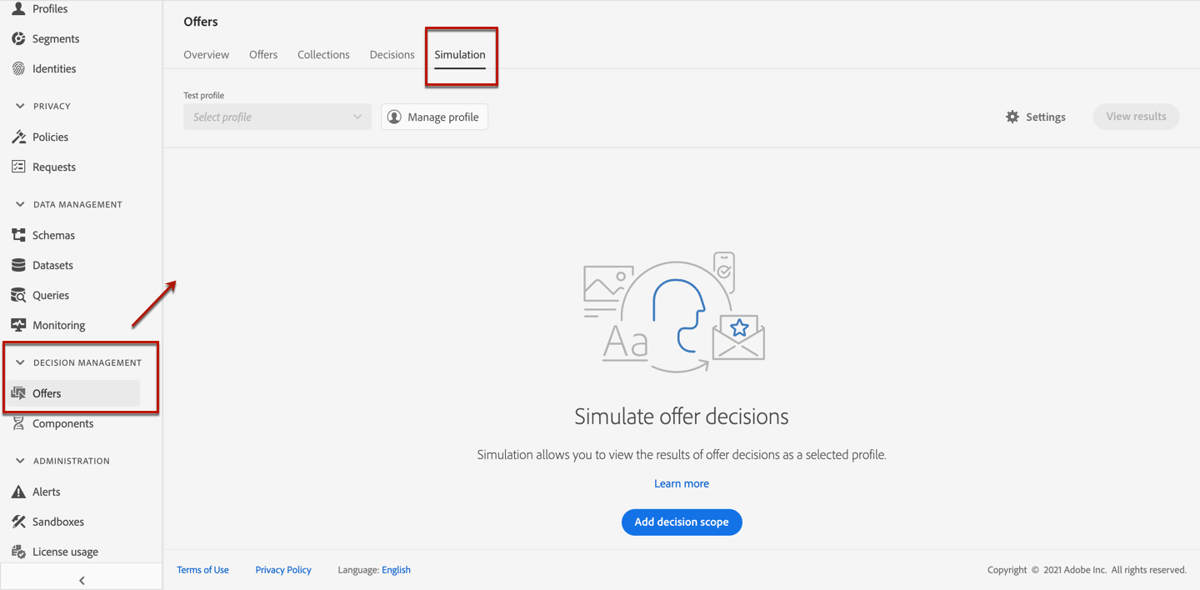Image resolution: width=1200 pixels, height=590 pixels.
Task: Switch to the Overview tab
Action: (x=206, y=54)
